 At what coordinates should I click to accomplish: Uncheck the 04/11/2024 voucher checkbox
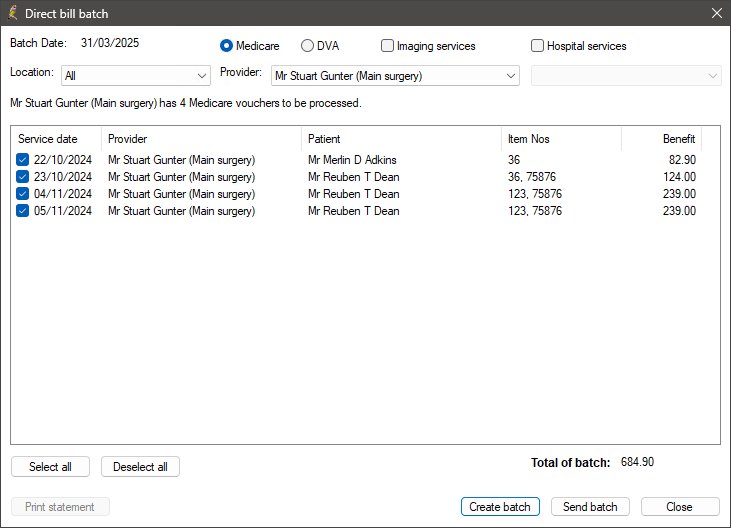22,194
